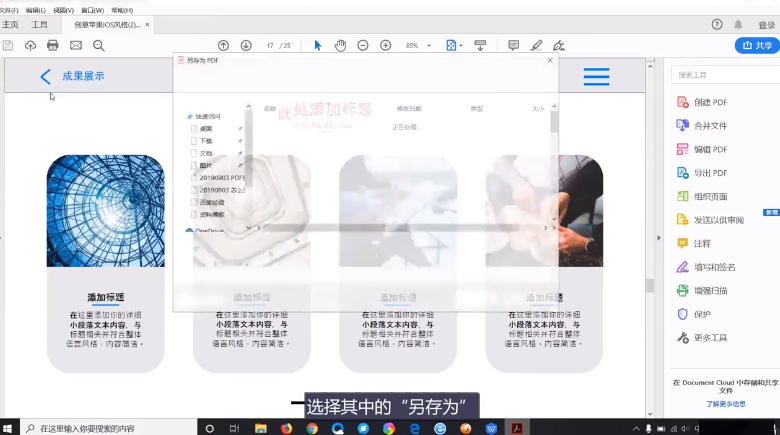Open the notifications bell icon

(x=738, y=24)
